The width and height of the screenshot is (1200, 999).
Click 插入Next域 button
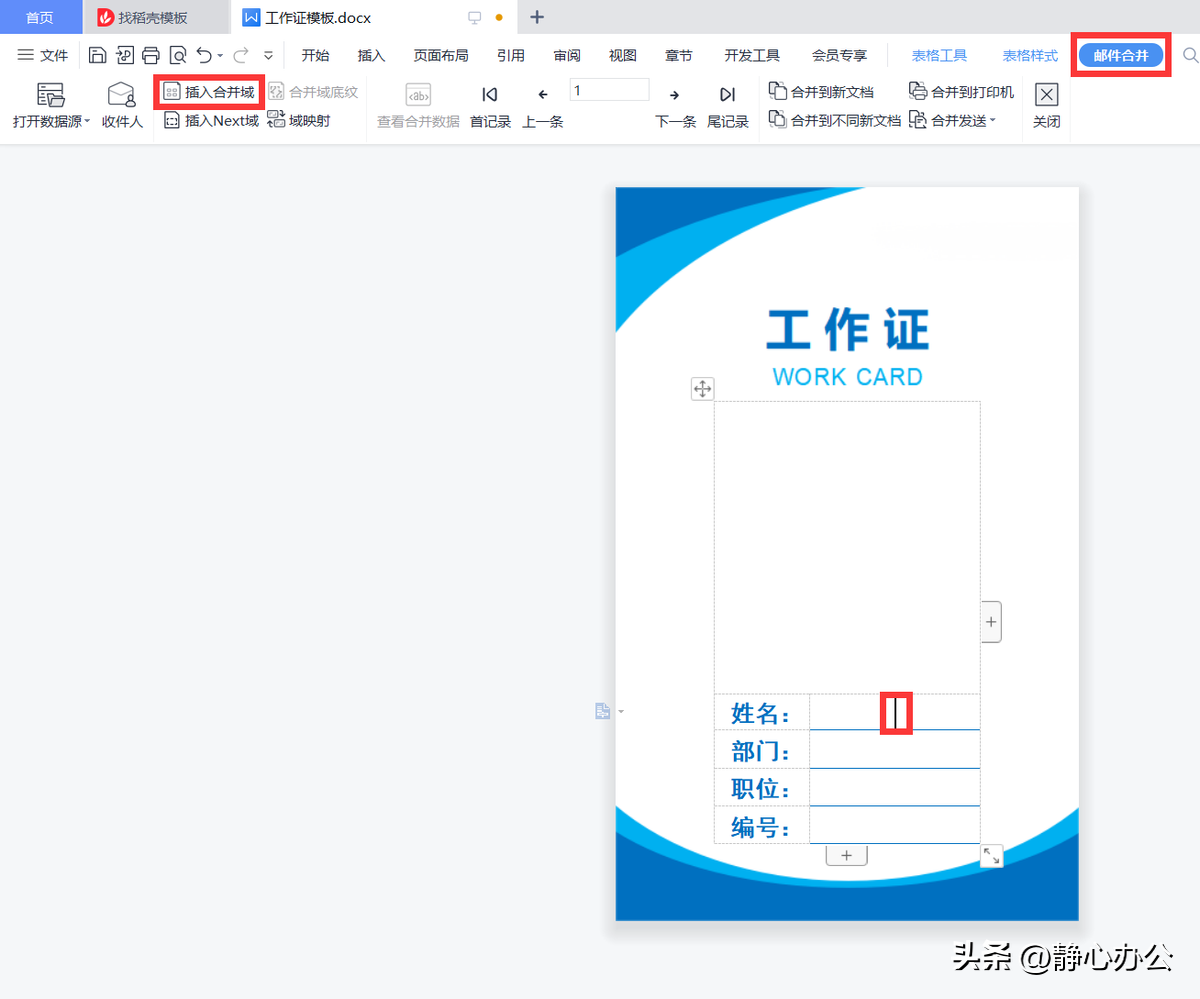[211, 121]
